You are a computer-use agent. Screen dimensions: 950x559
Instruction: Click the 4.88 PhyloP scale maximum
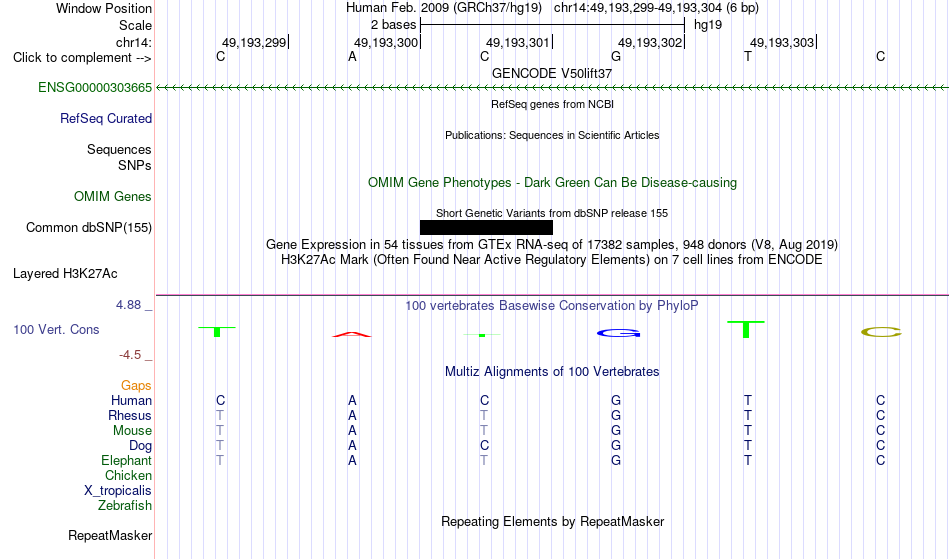(128, 305)
